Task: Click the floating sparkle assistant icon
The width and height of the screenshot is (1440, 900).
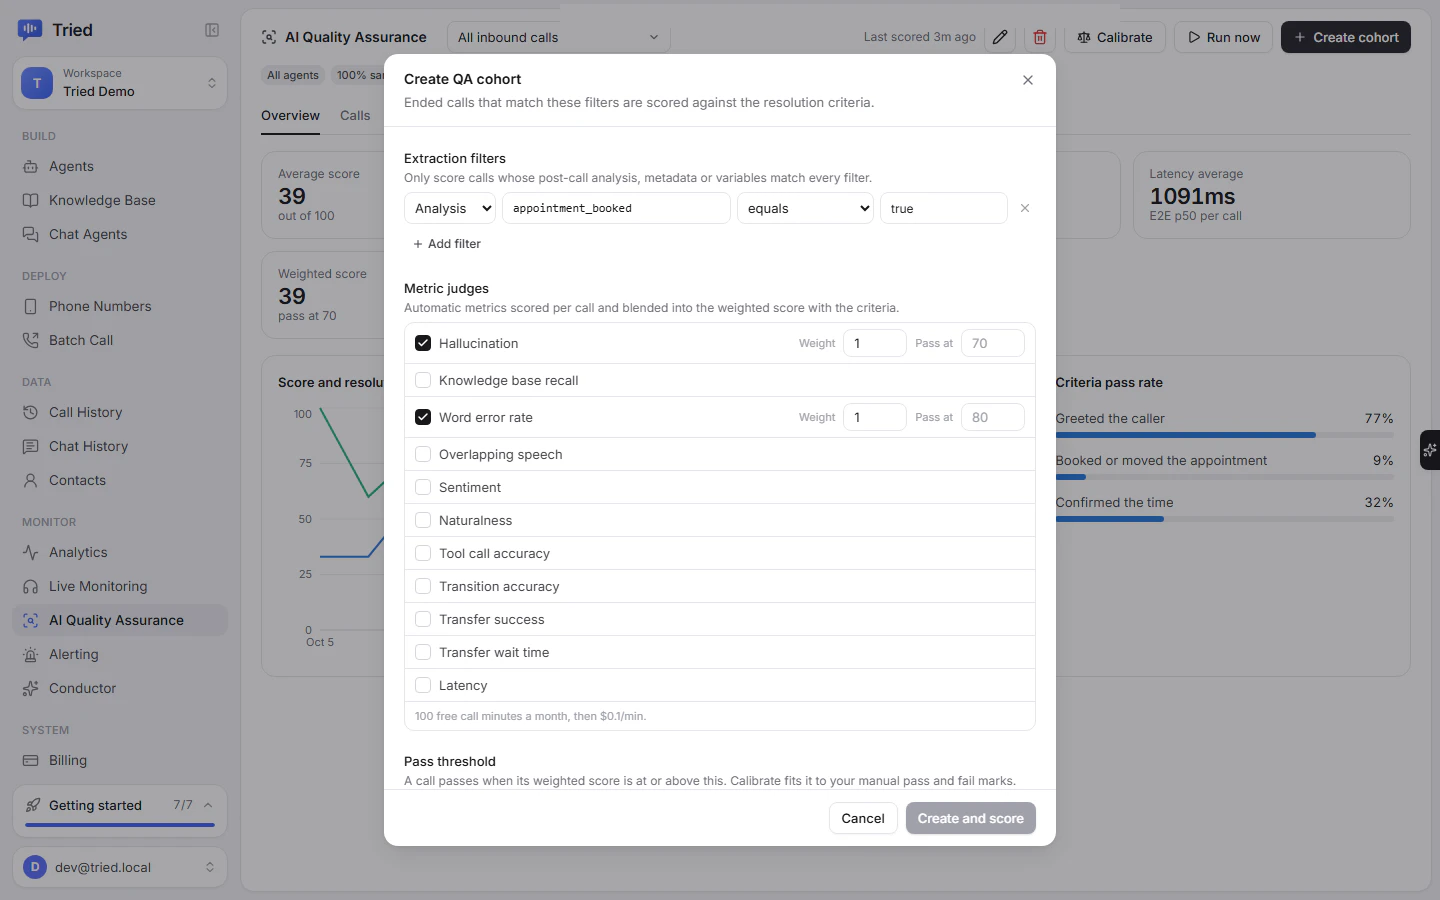Action: click(1430, 450)
